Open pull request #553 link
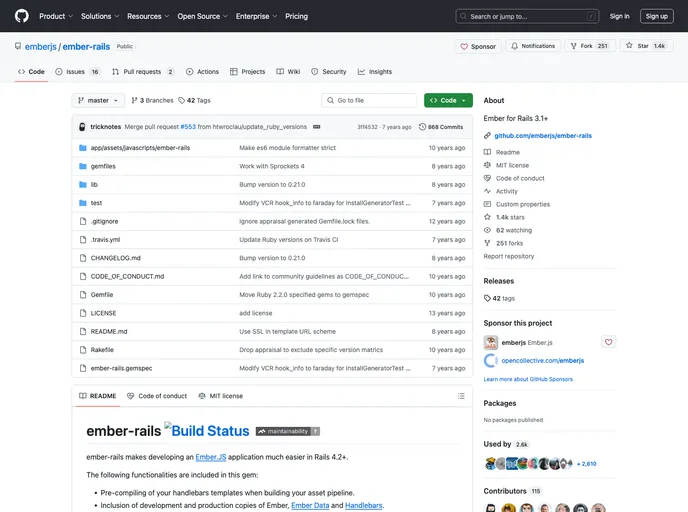This screenshot has width=688, height=512. (188, 127)
